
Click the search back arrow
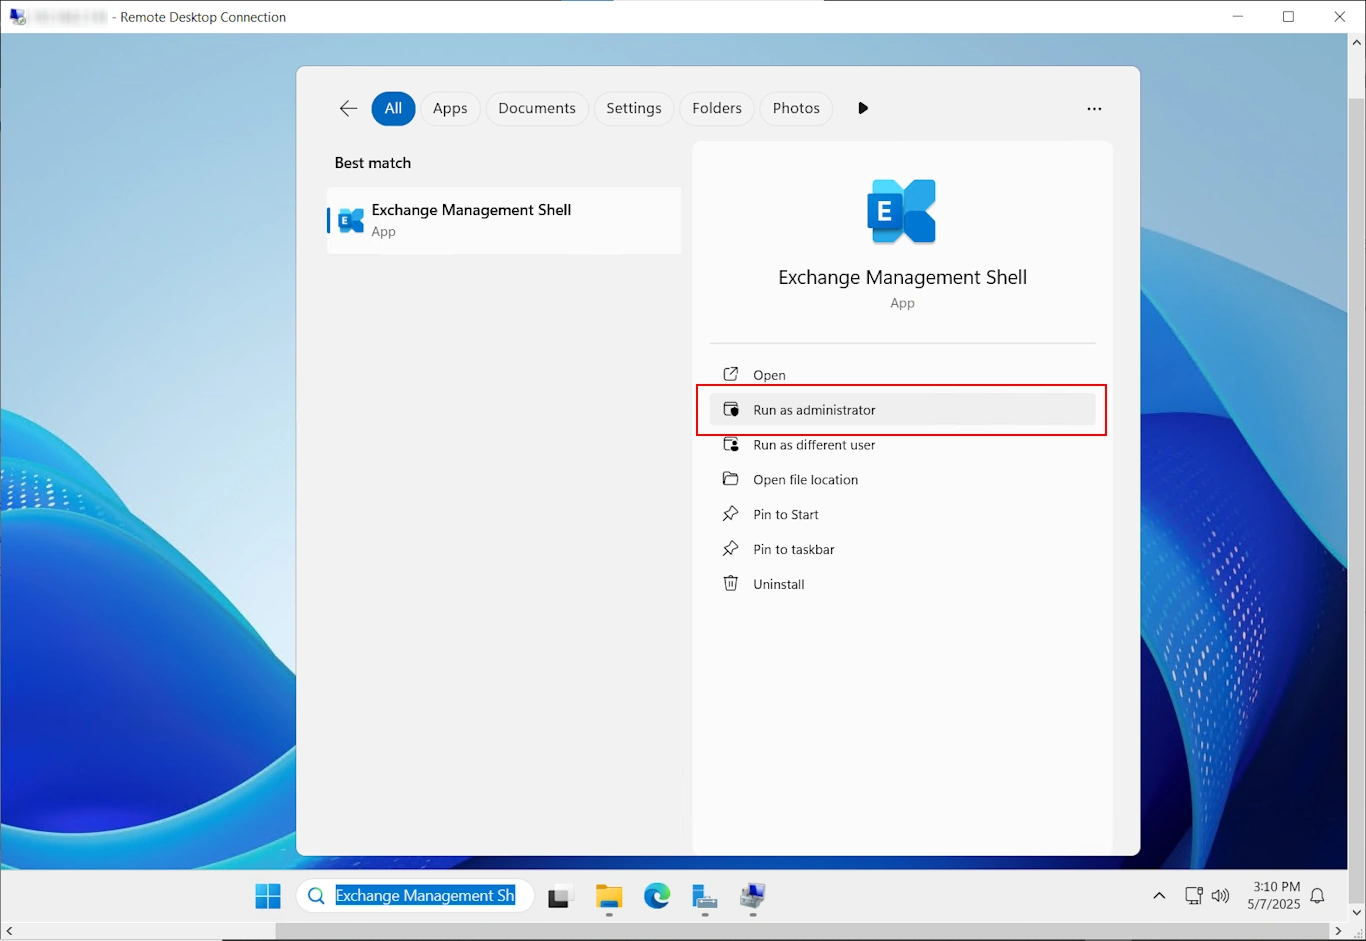(x=348, y=108)
